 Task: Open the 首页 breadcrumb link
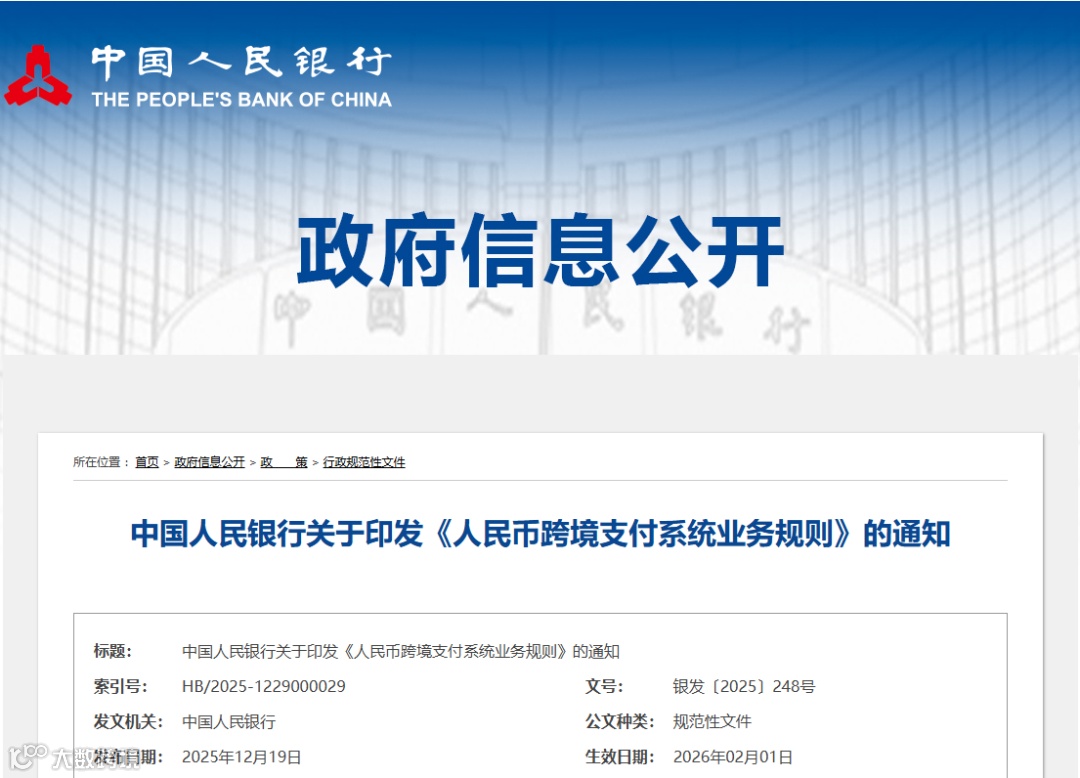pos(147,462)
